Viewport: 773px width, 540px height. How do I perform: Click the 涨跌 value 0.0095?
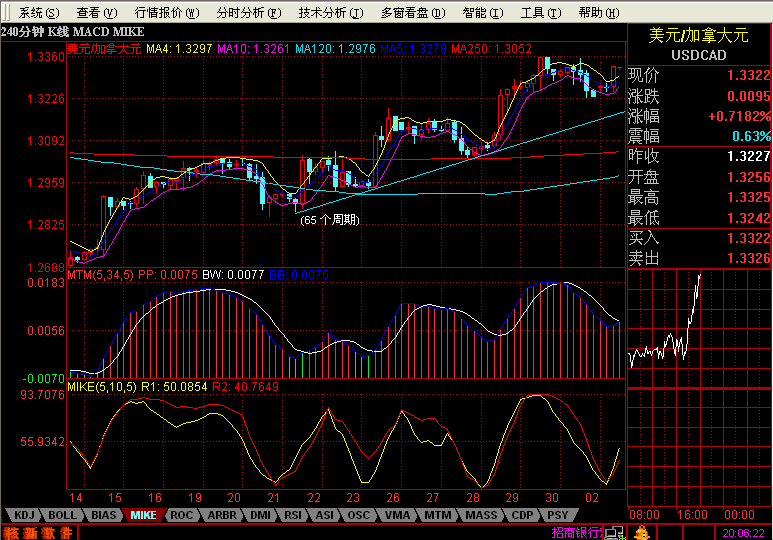748,96
